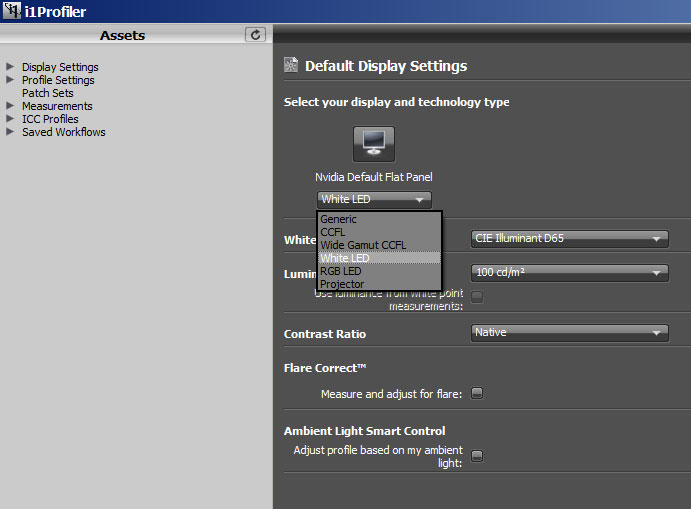
Task: Choose White LED from the technology list
Action: [x=379, y=258]
